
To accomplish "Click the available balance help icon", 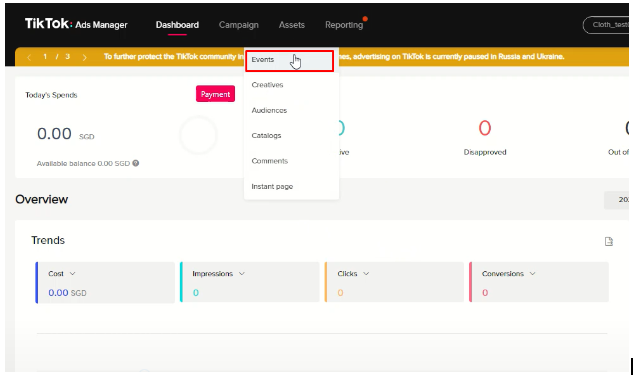I will click(x=136, y=163).
